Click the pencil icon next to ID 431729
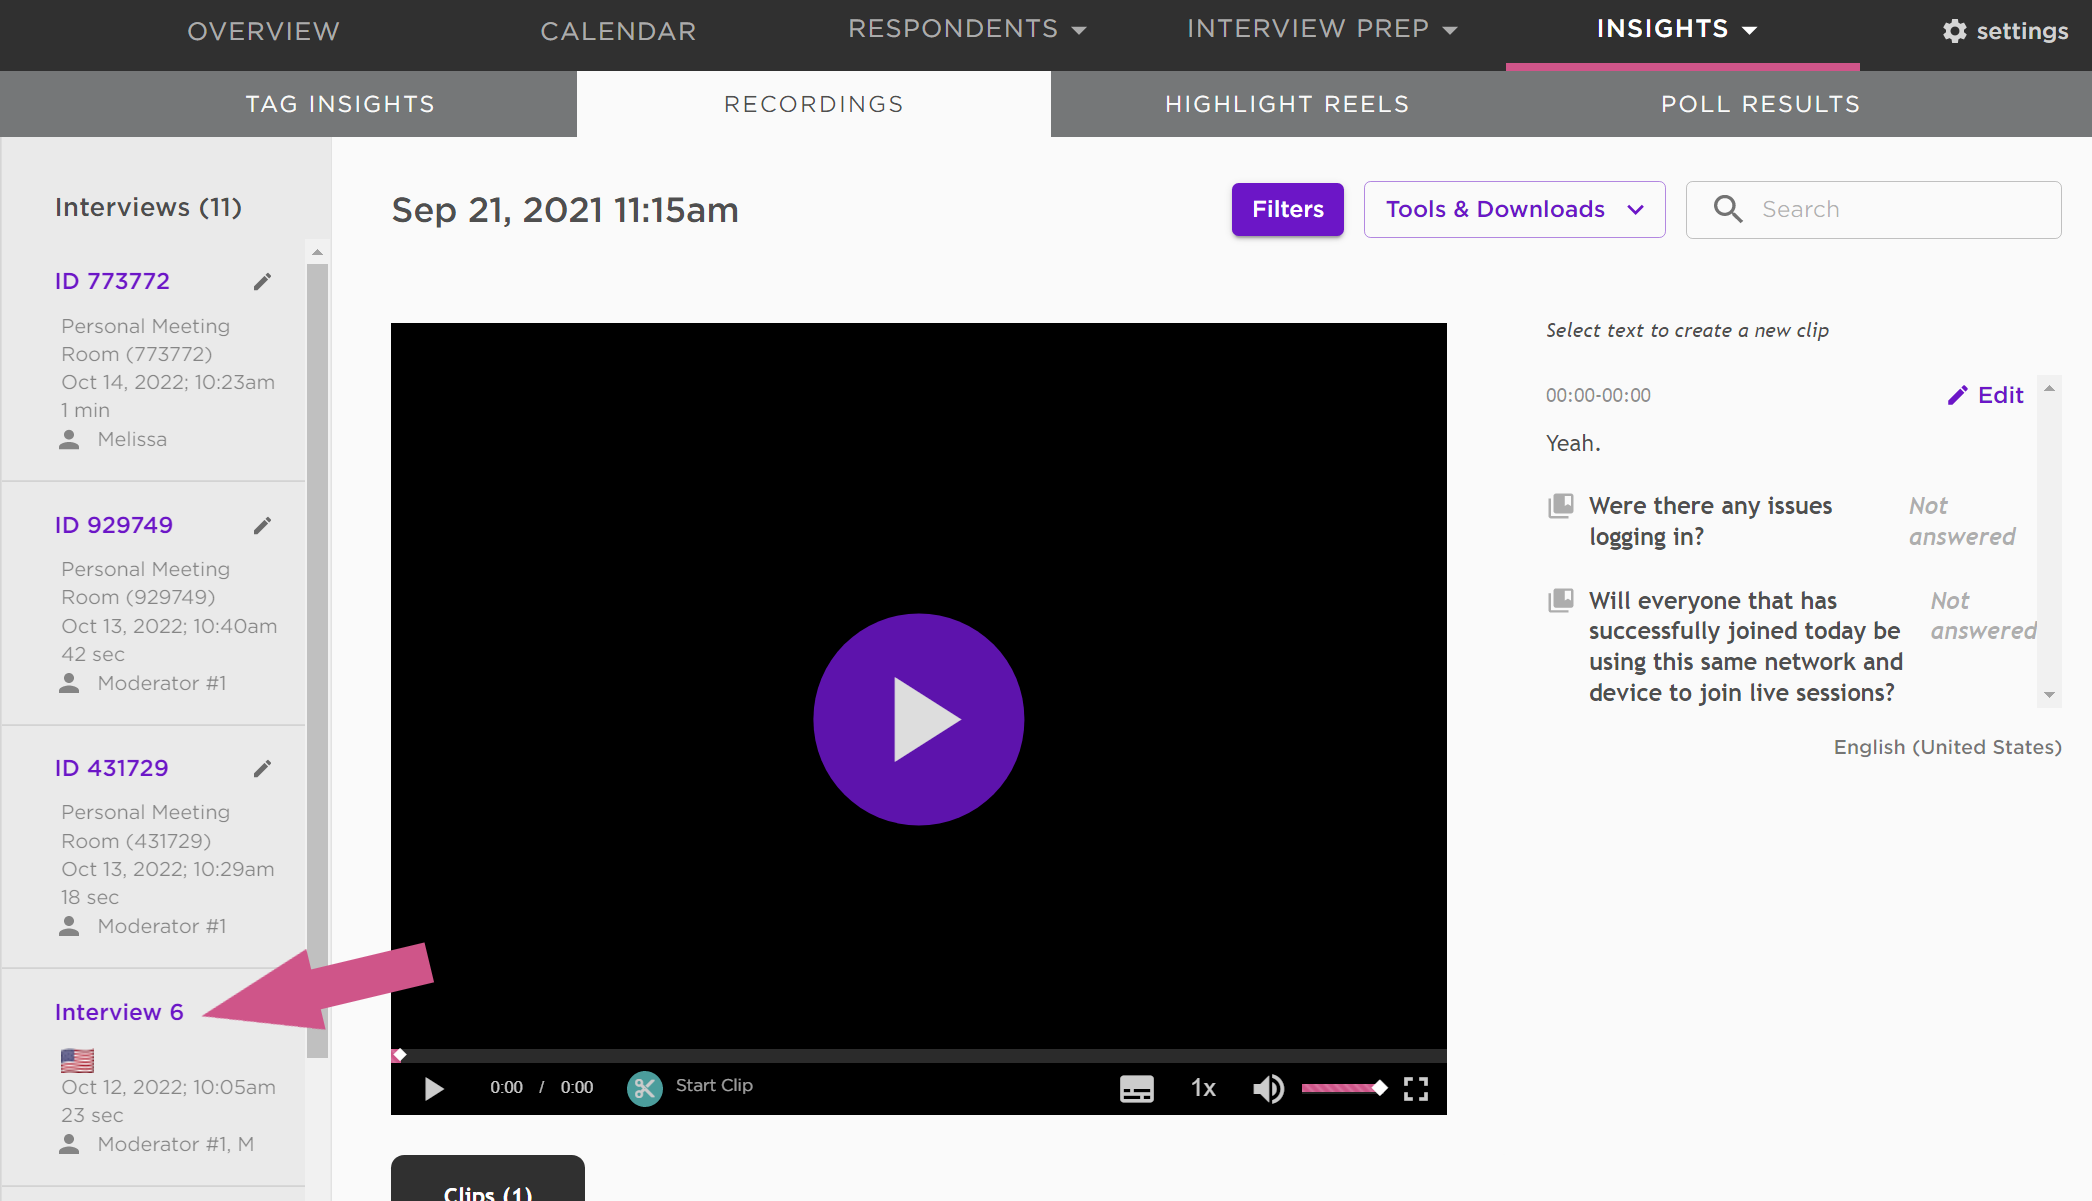The image size is (2092, 1201). 262,769
